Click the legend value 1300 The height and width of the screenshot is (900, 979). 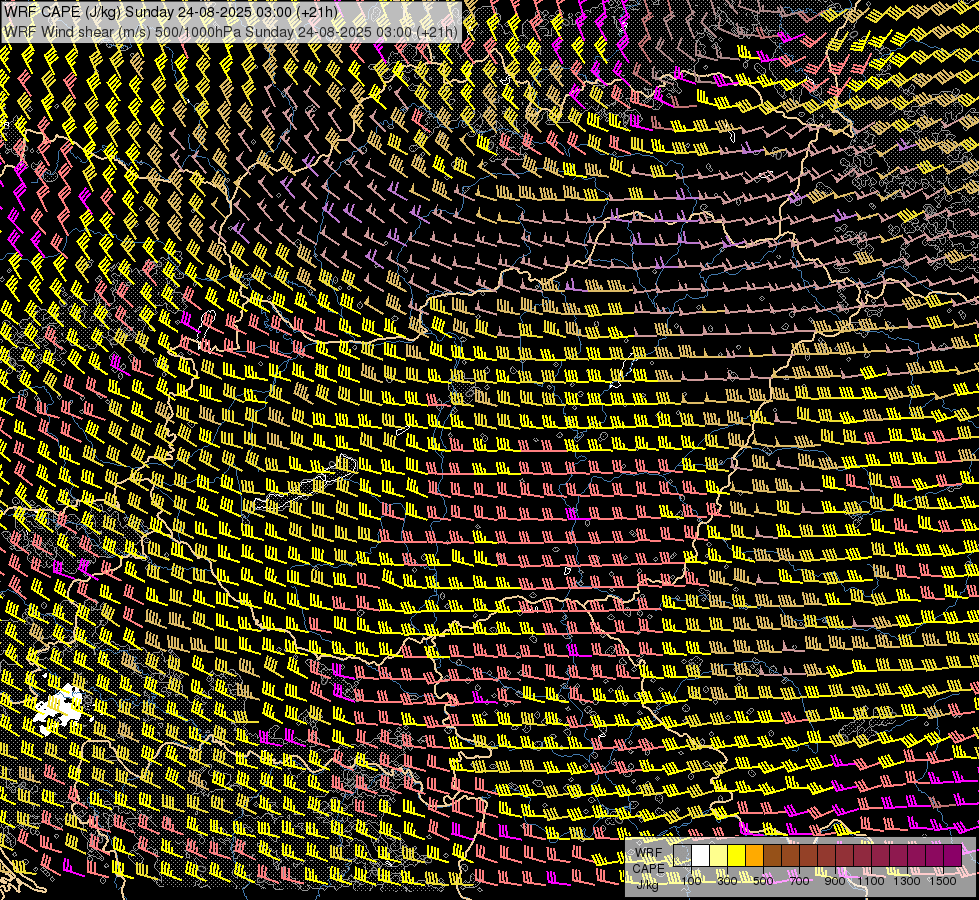click(907, 881)
